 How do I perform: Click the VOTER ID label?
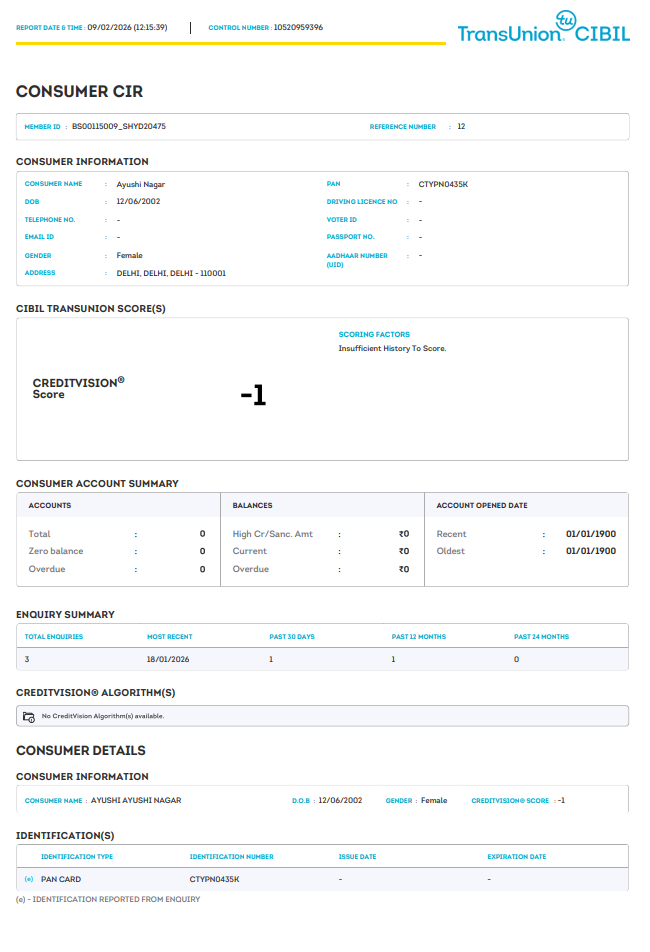click(342, 220)
